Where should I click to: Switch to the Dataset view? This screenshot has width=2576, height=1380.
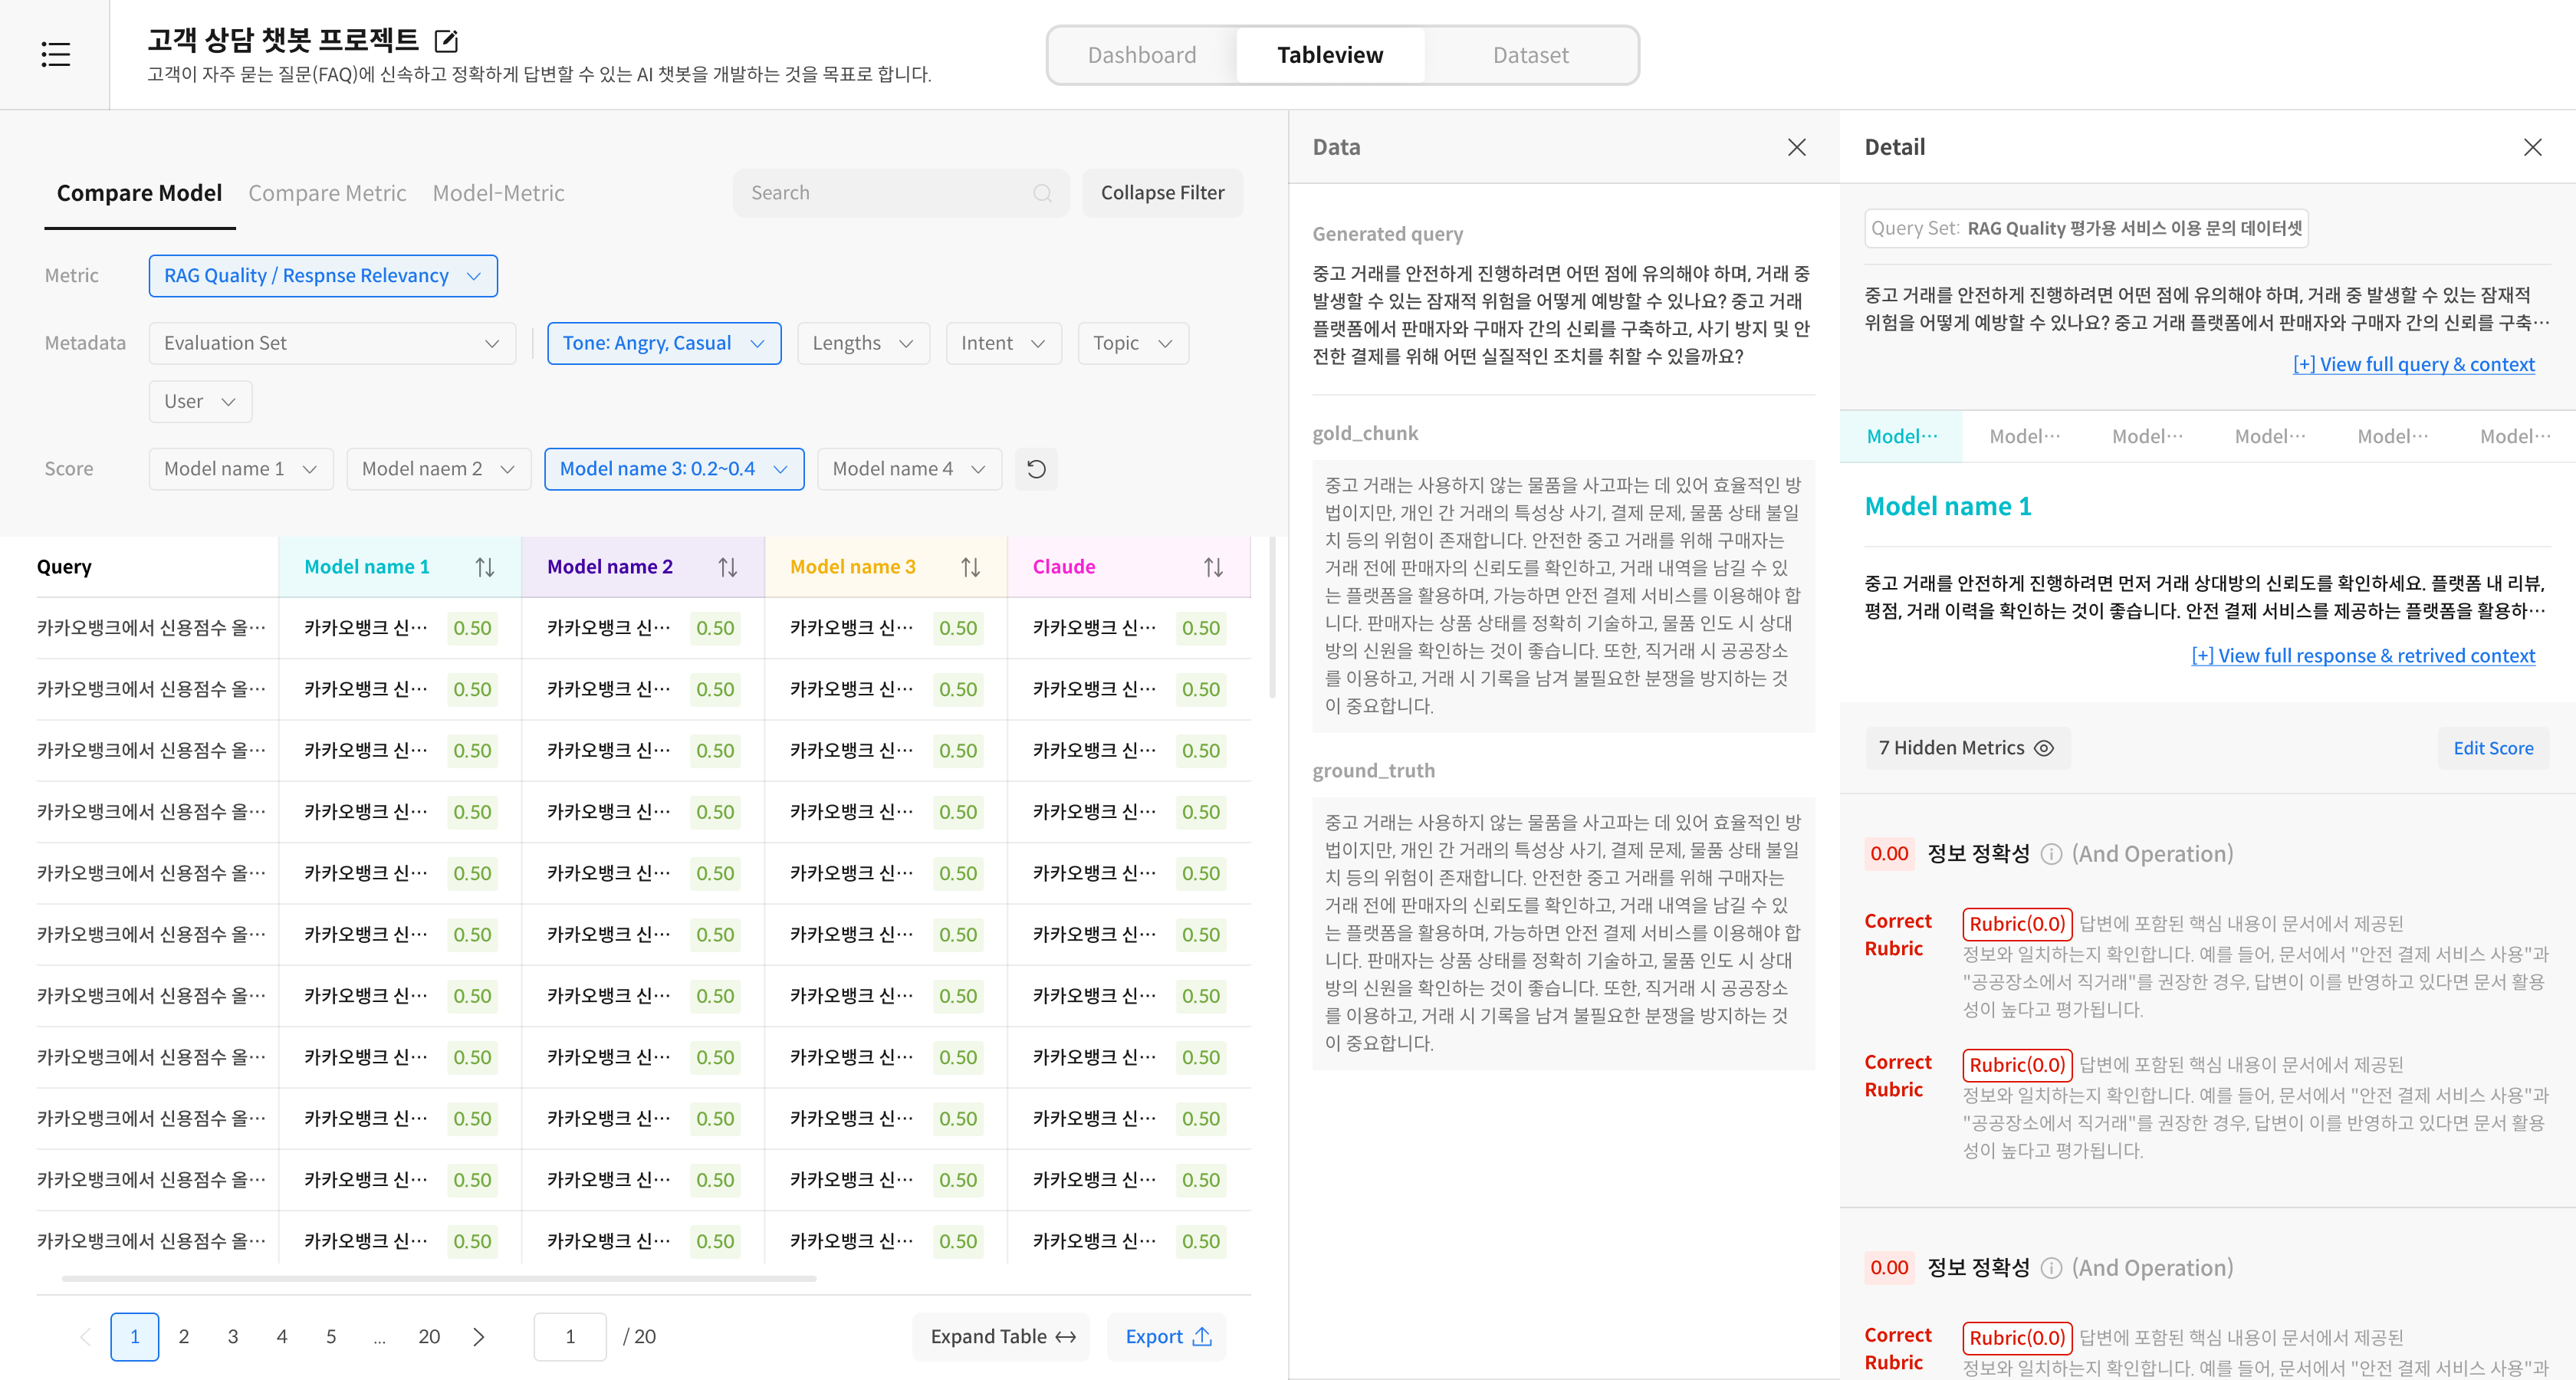point(1530,55)
